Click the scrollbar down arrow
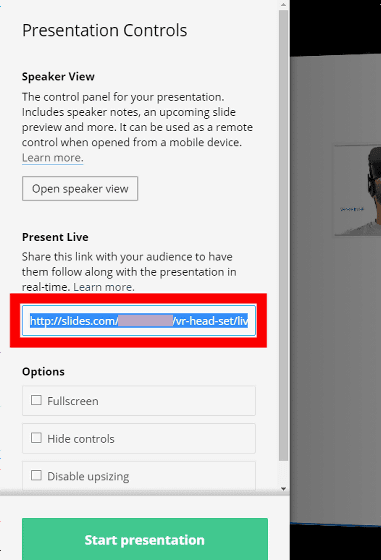 pyautogui.click(x=284, y=489)
